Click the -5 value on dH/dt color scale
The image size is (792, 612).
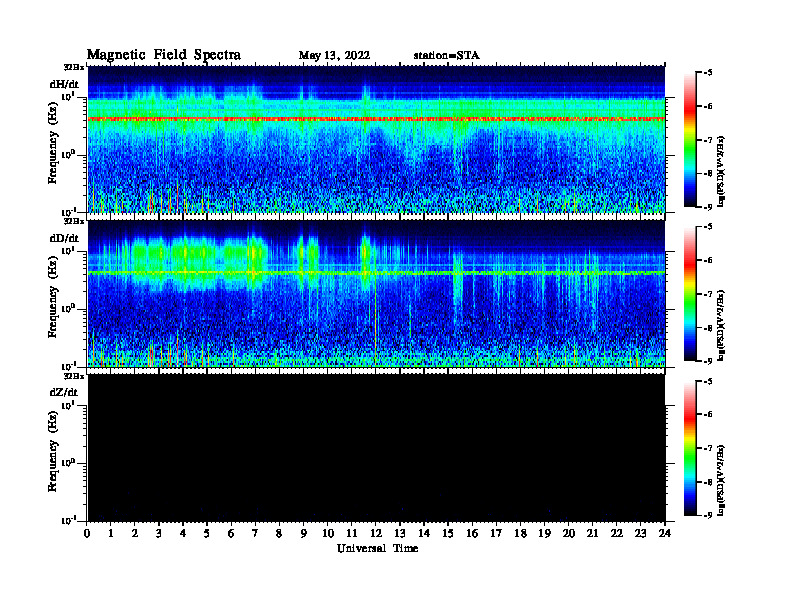pos(708,73)
